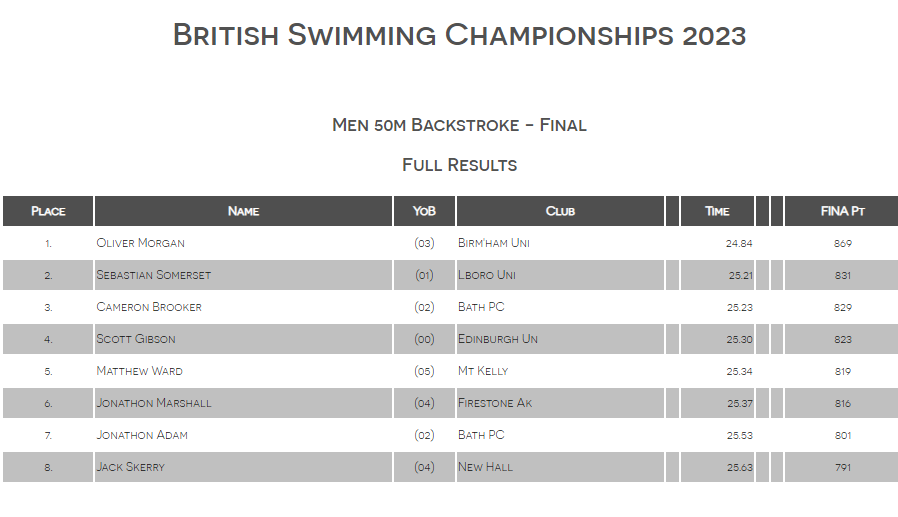The image size is (898, 517).
Task: Click FINA points value 869
Action: coord(842,243)
